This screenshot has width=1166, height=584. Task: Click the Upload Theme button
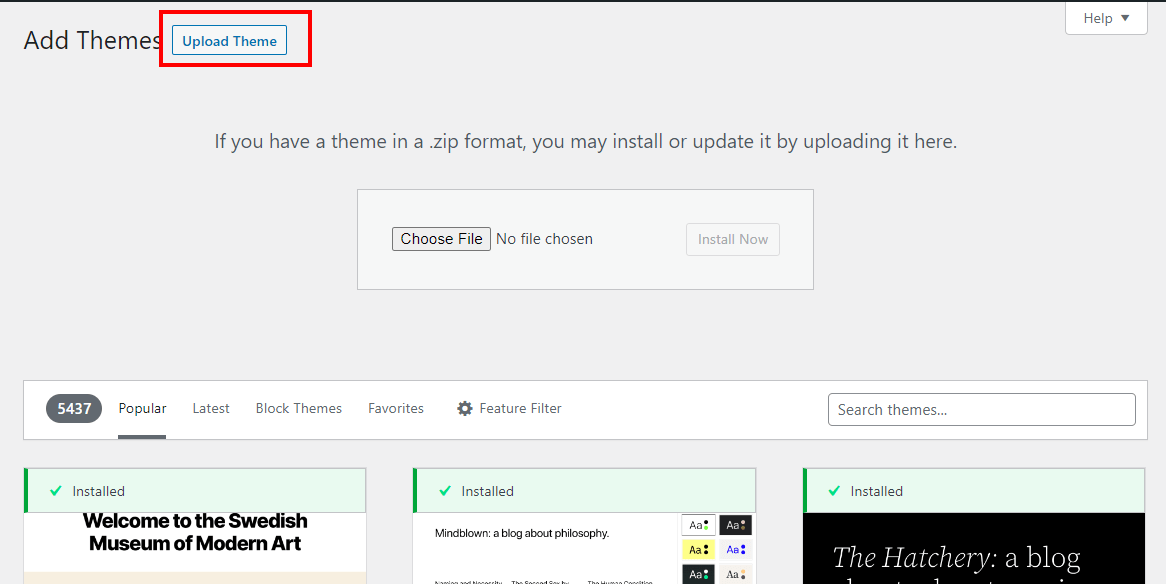(x=229, y=41)
